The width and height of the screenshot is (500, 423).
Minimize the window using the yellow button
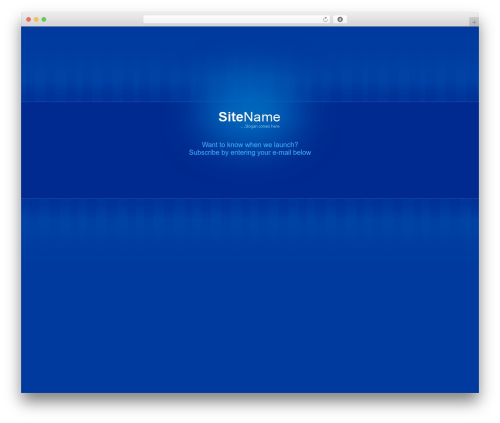36,20
